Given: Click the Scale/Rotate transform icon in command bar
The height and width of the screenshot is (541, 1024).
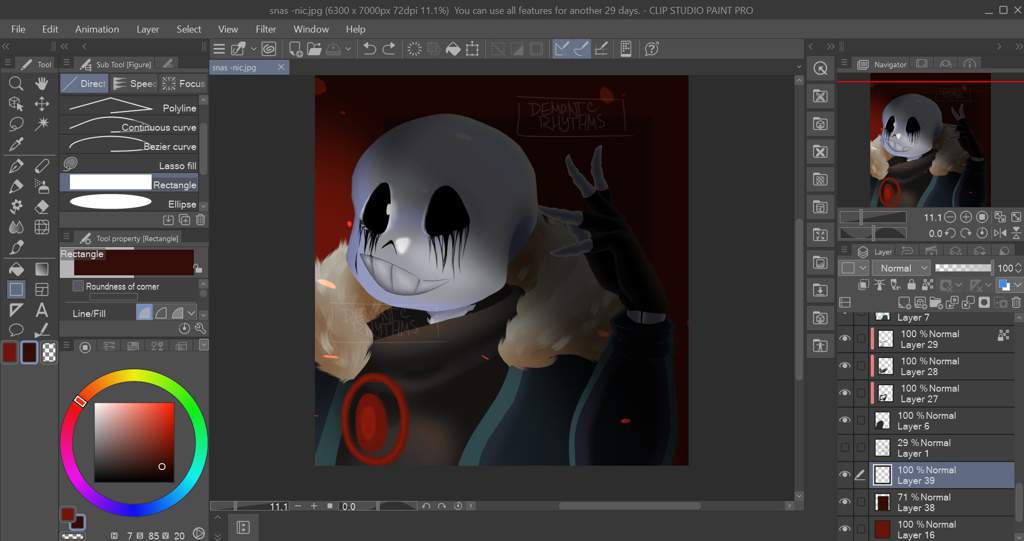Looking at the screenshot, I should click(x=472, y=49).
